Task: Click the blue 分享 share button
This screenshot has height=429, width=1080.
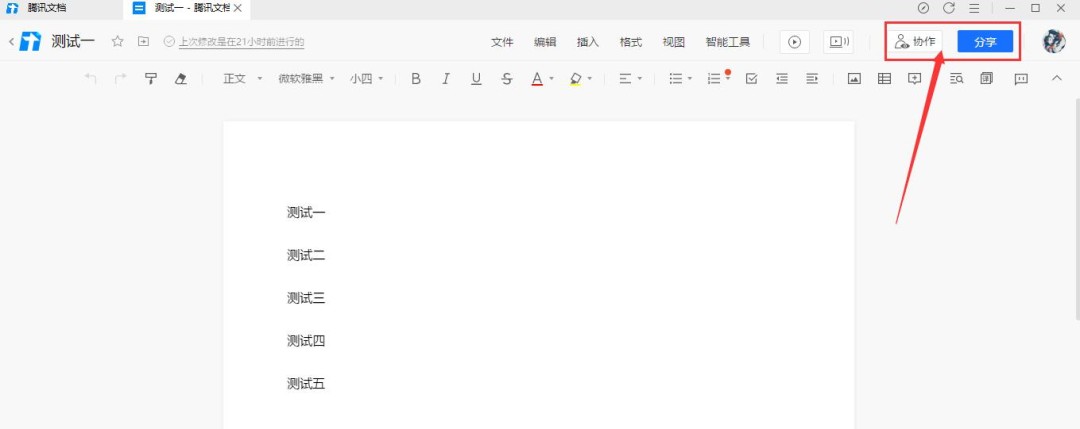Action: [985, 42]
